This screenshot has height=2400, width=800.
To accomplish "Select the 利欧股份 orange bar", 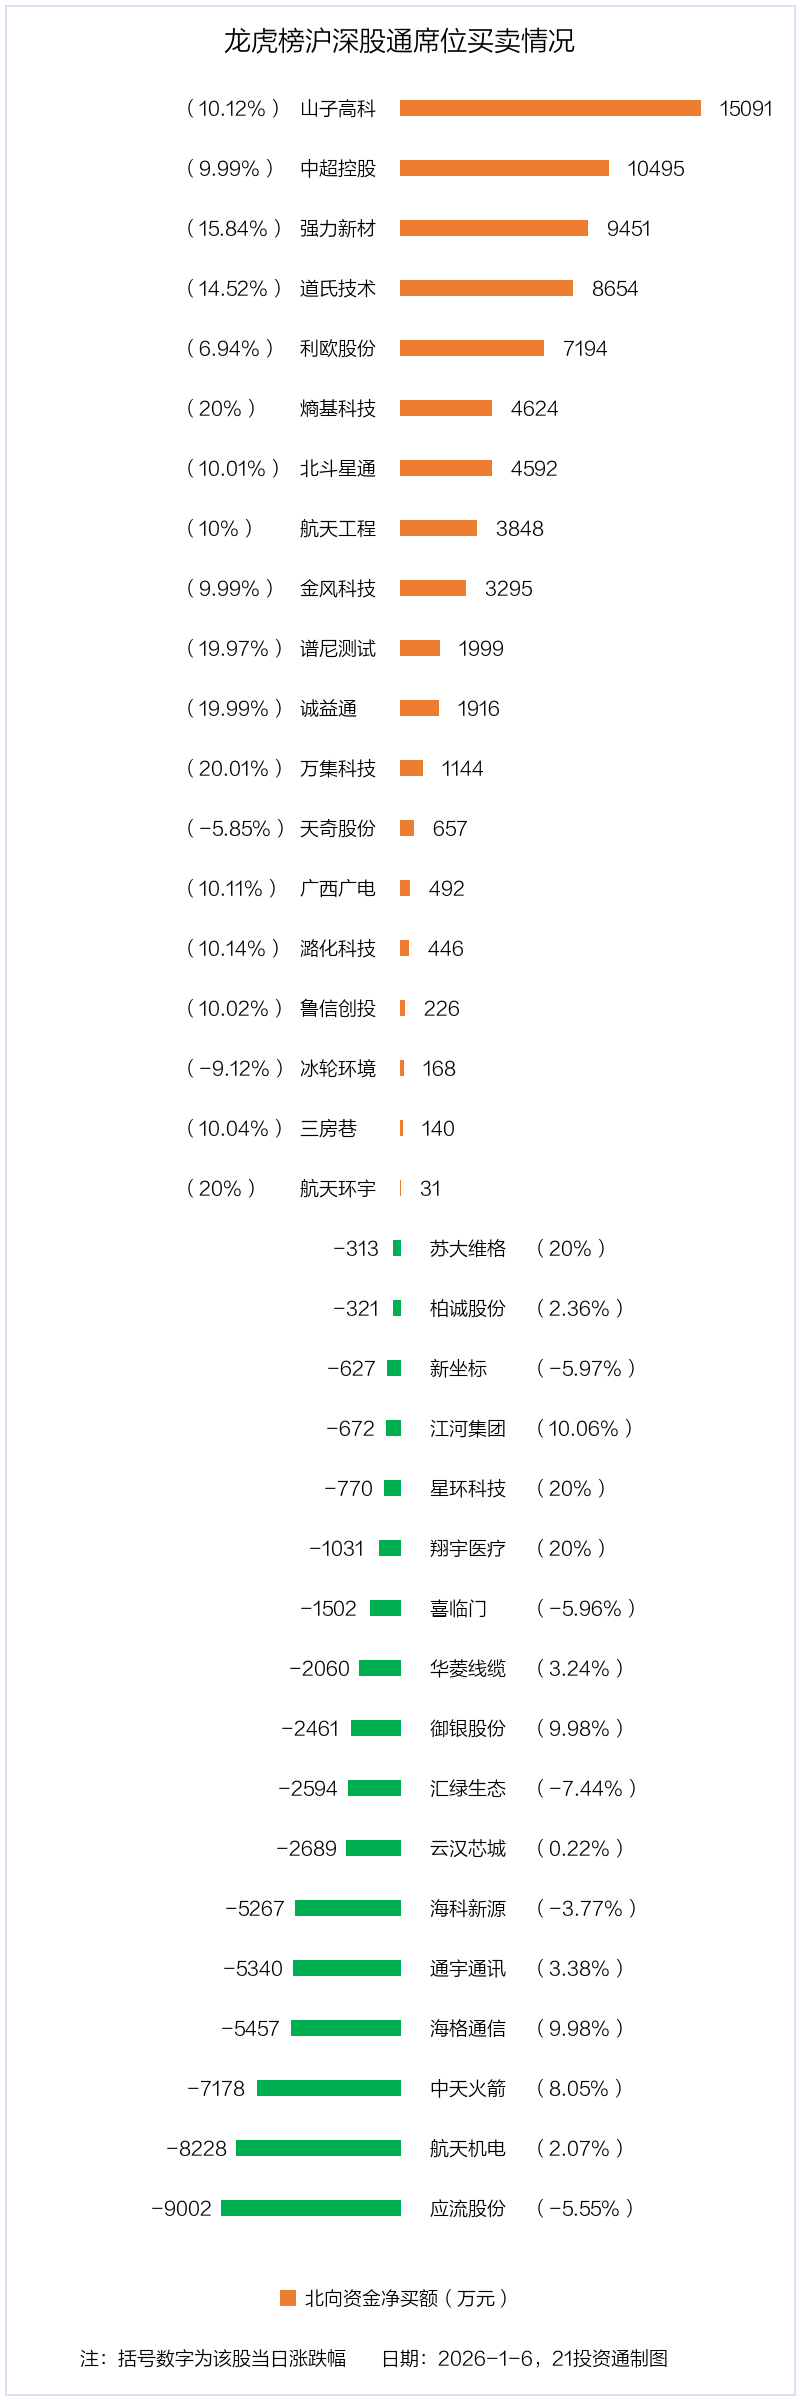I will (x=472, y=348).
